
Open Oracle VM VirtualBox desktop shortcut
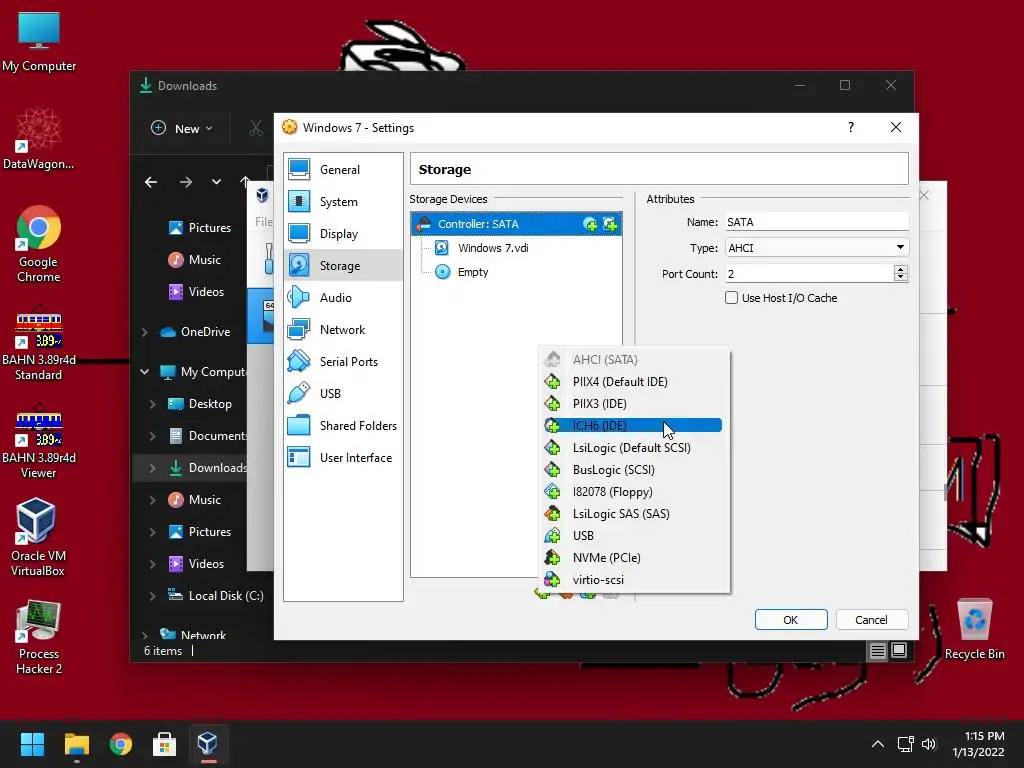coord(37,537)
